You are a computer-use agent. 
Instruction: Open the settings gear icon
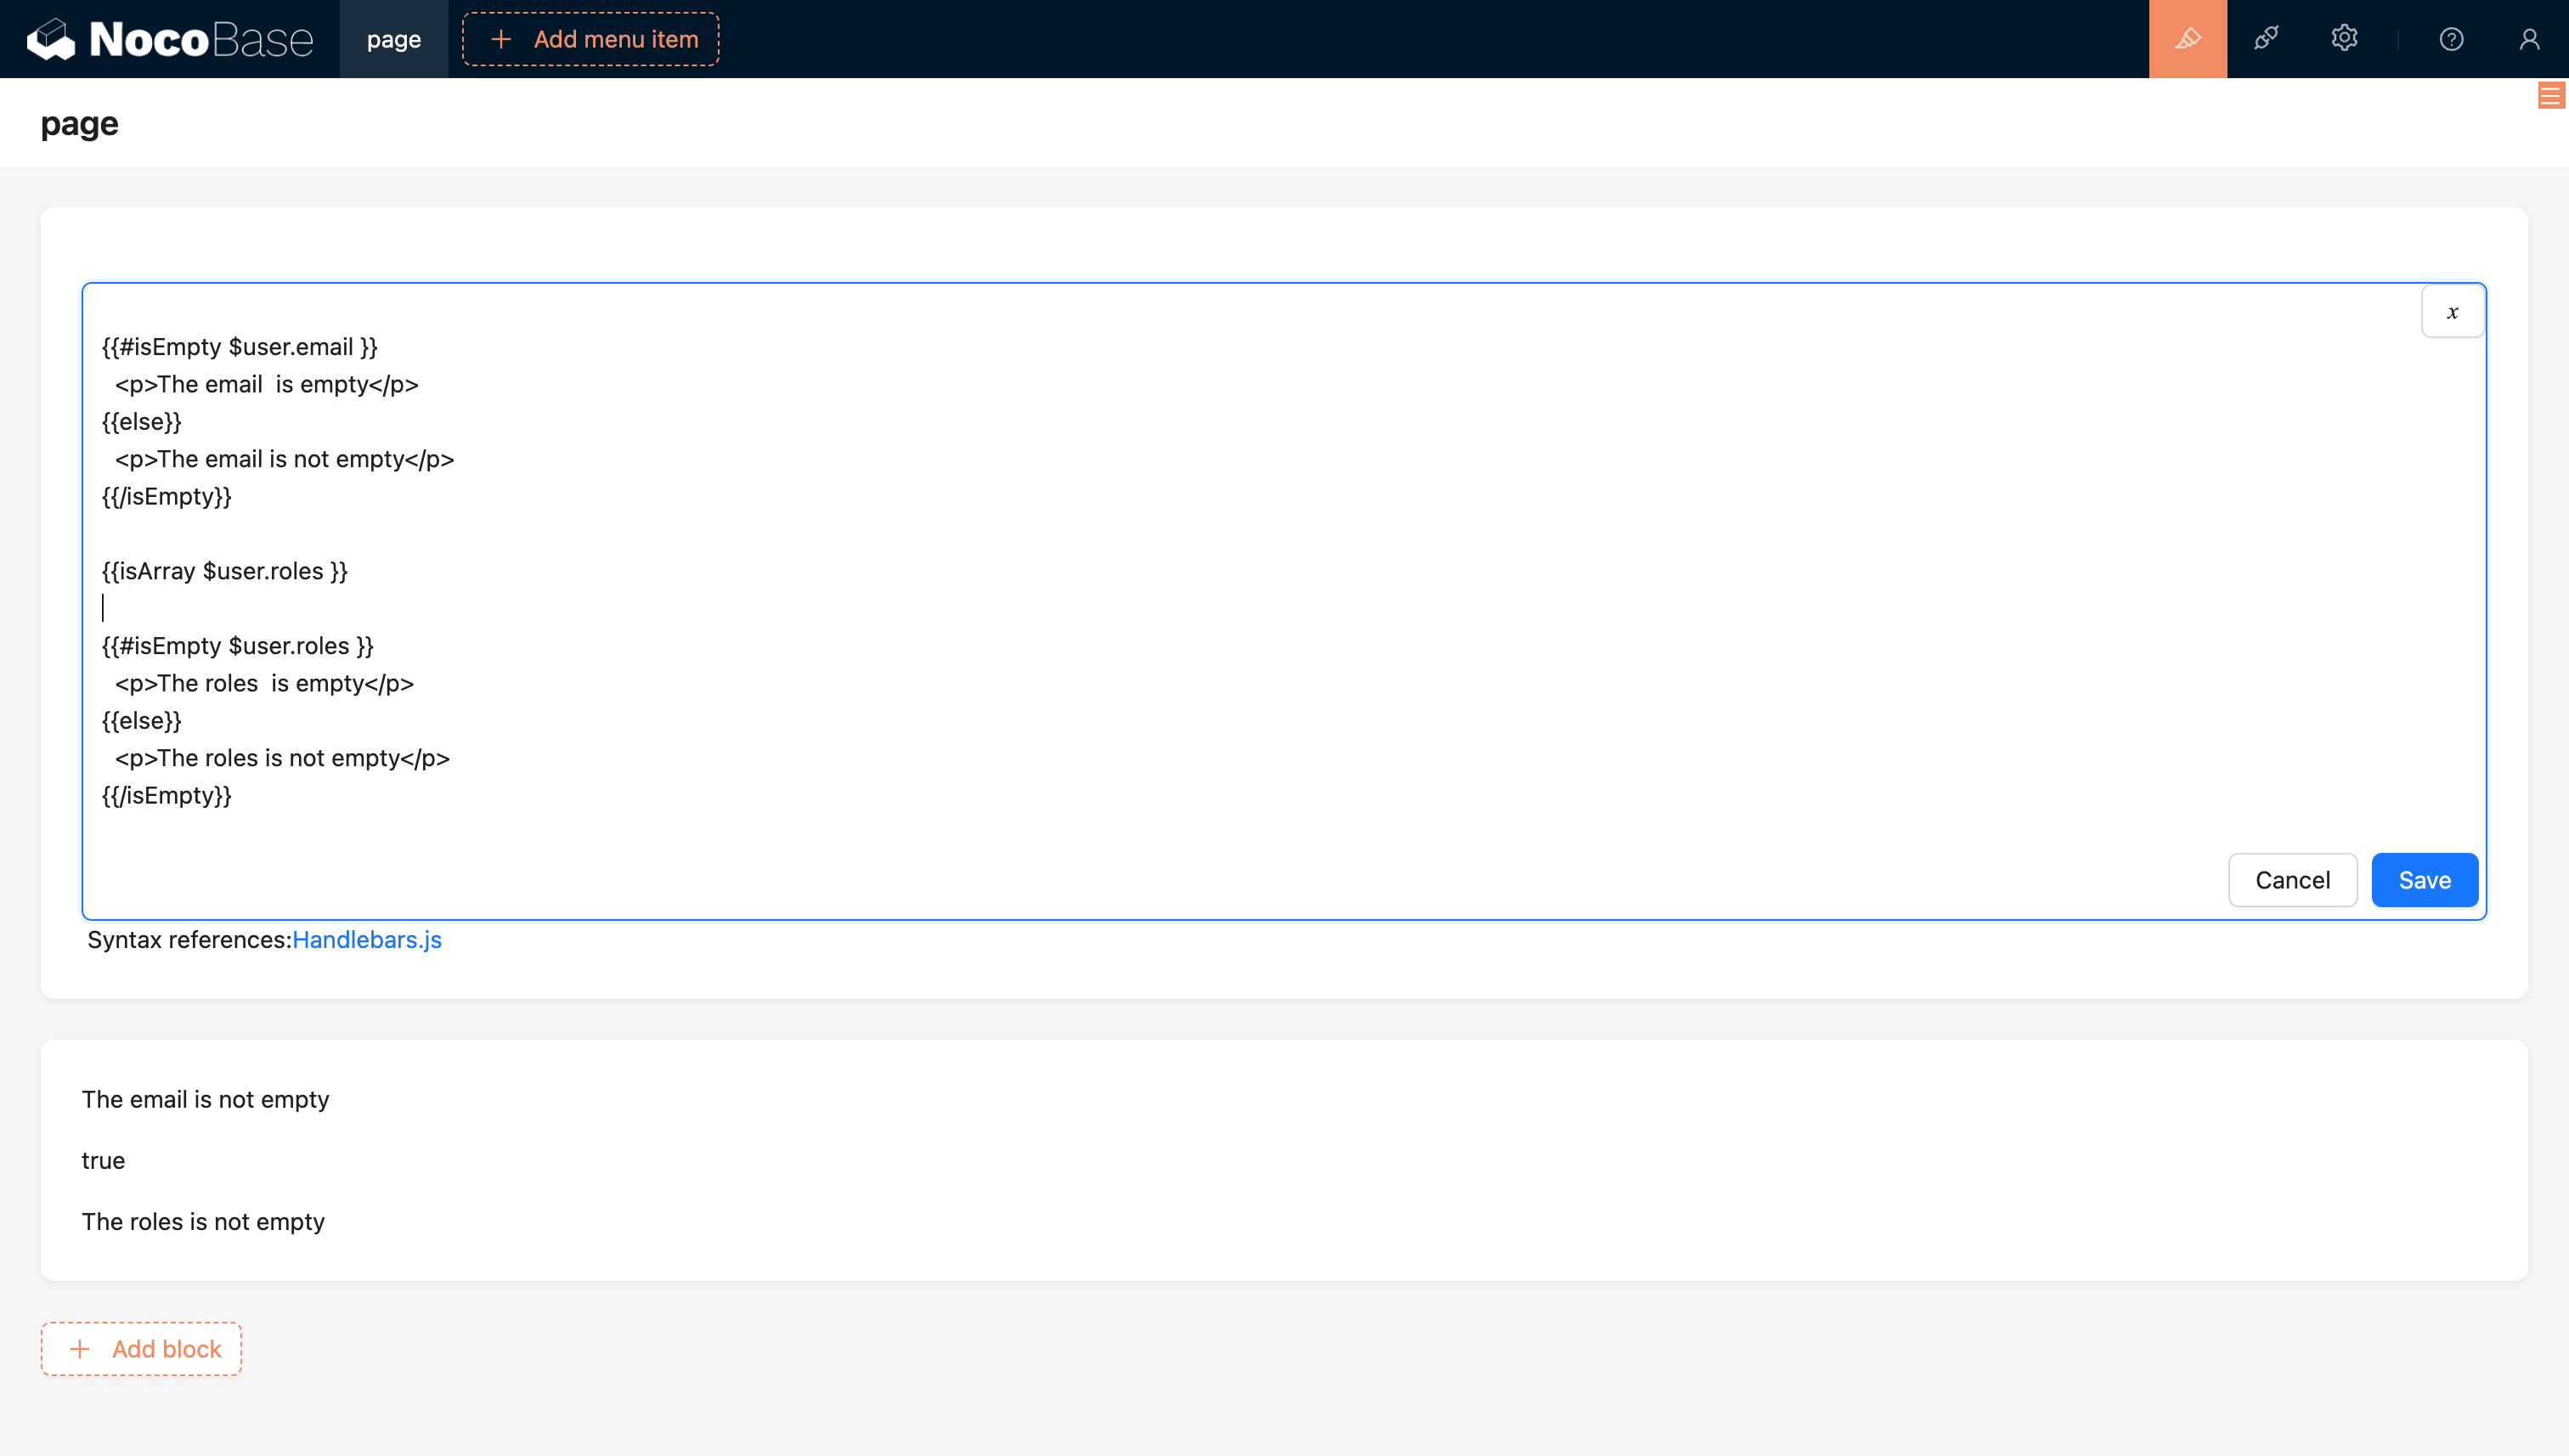tap(2344, 39)
